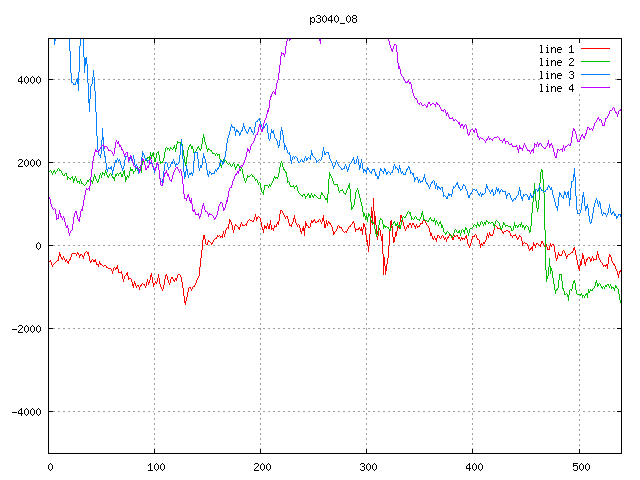Viewport: 640px width, 480px height.
Task: Select the y-axis tick label 2000
Action: pos(28,163)
